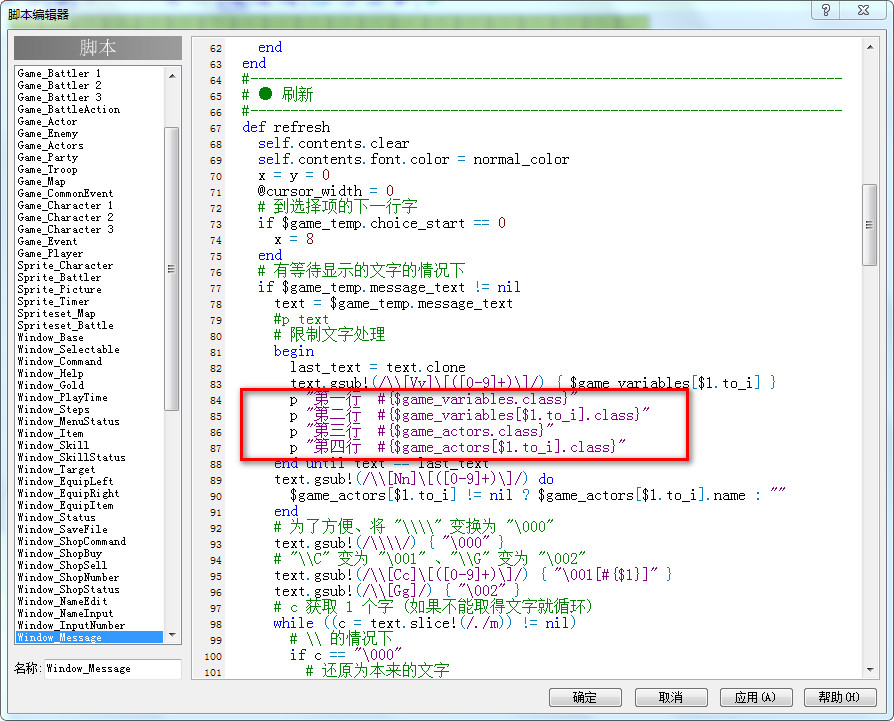Select Game_Character 2 script
The image size is (894, 721).
point(66,217)
